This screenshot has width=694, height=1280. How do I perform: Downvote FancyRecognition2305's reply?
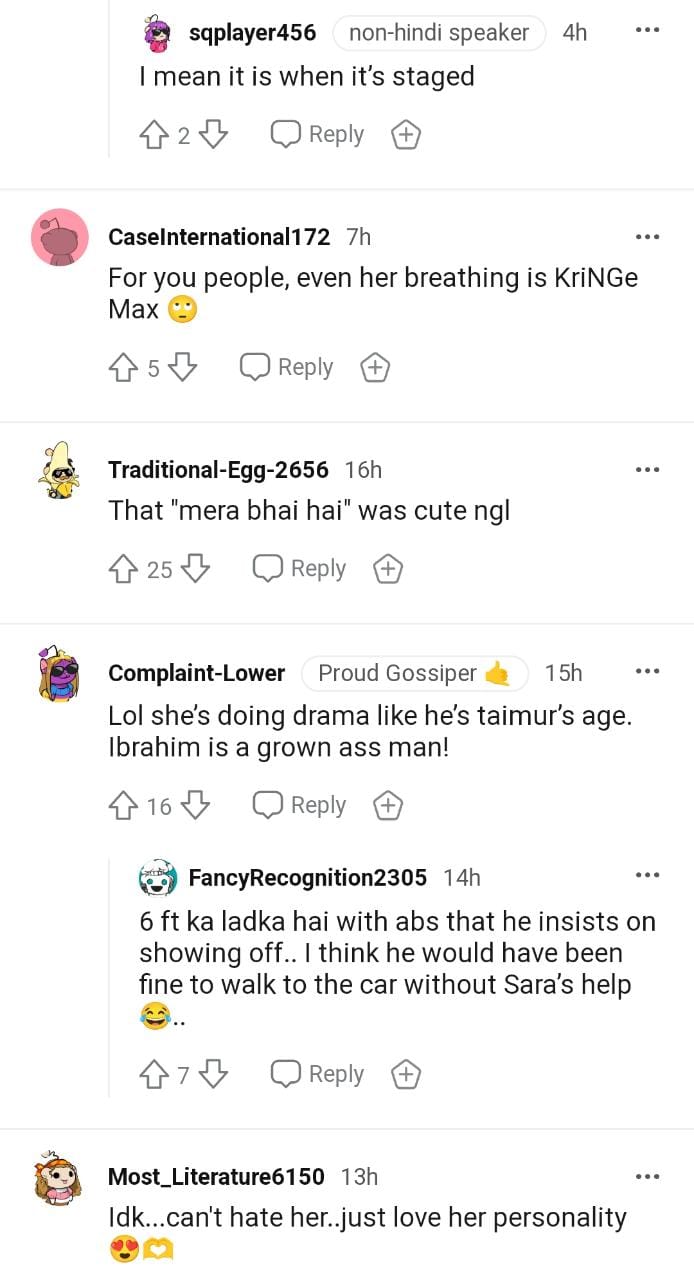pyautogui.click(x=213, y=1074)
